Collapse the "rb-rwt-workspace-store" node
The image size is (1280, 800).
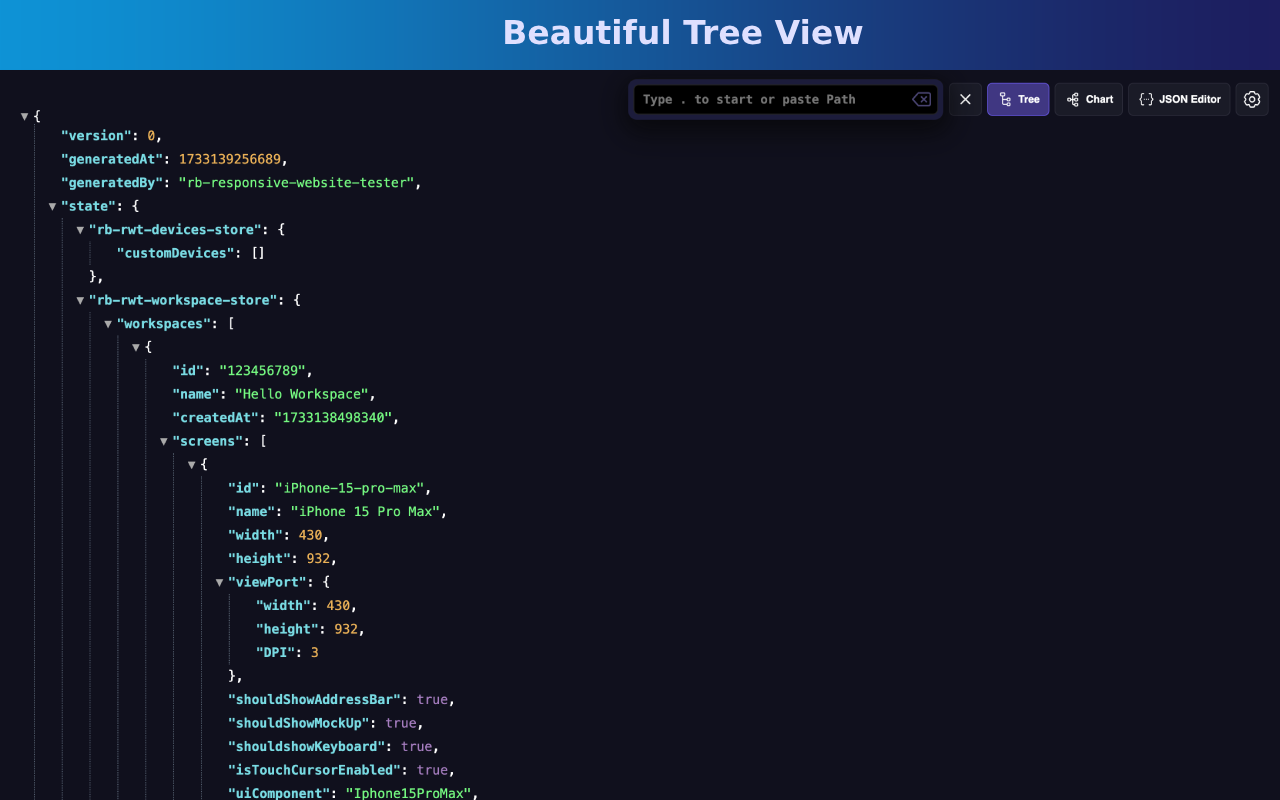click(80, 300)
